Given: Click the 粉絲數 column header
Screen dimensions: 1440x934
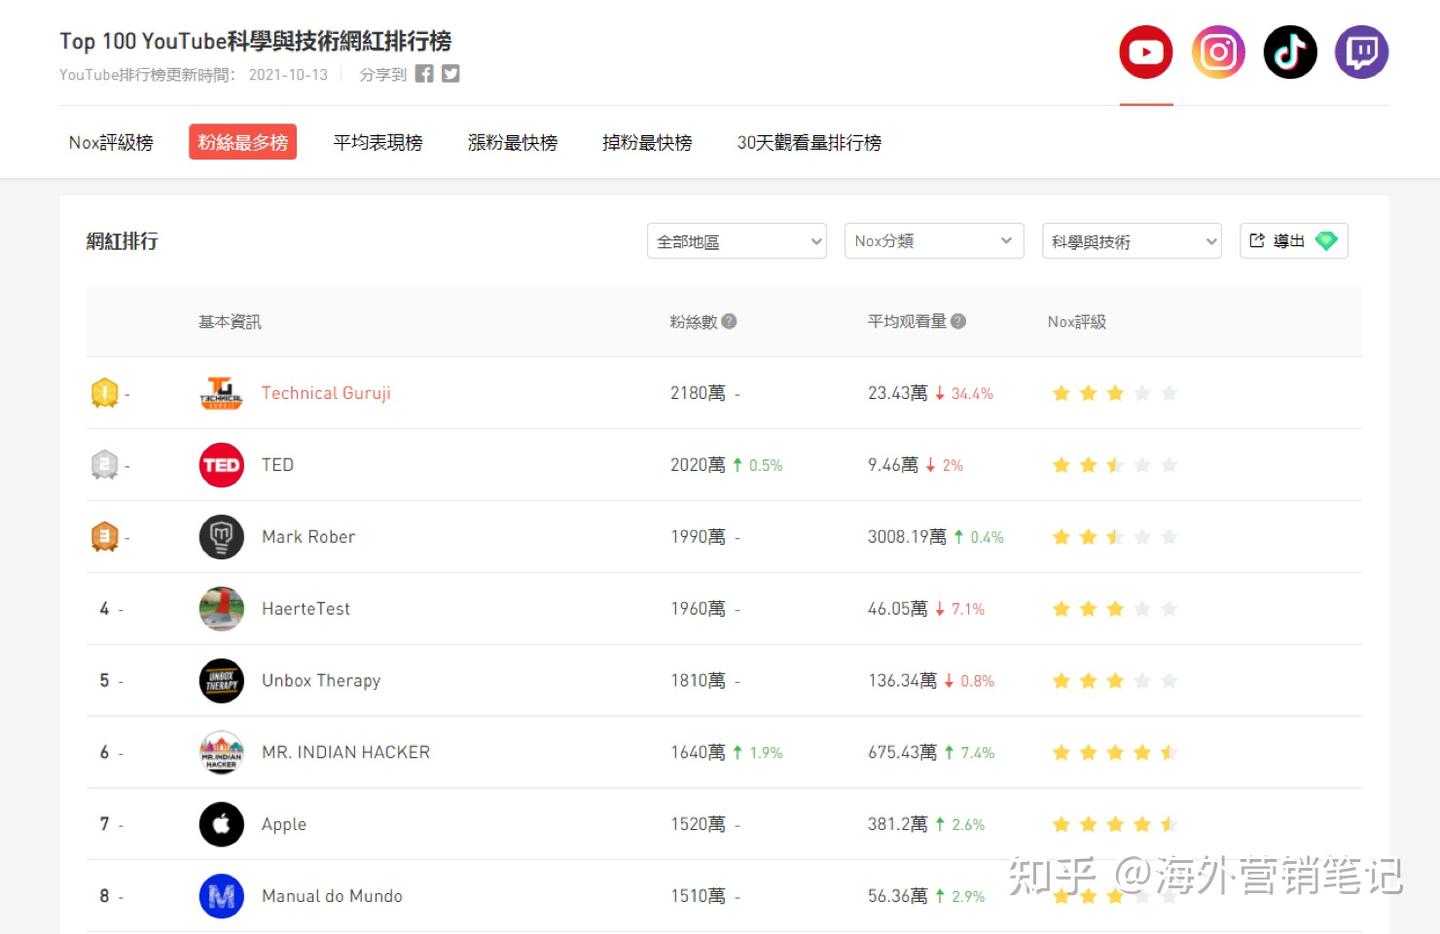Looking at the screenshot, I should click(694, 321).
